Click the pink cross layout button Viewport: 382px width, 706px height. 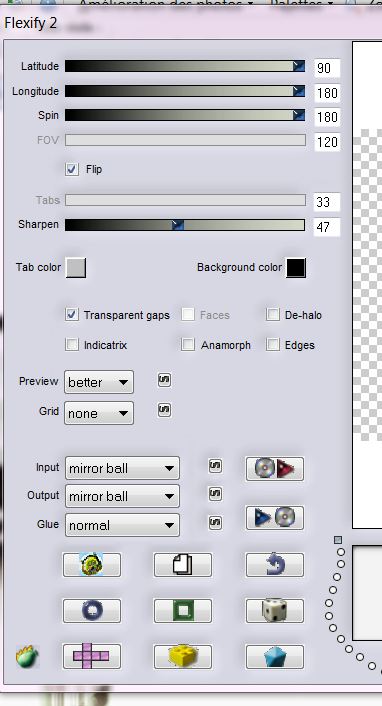(91, 656)
